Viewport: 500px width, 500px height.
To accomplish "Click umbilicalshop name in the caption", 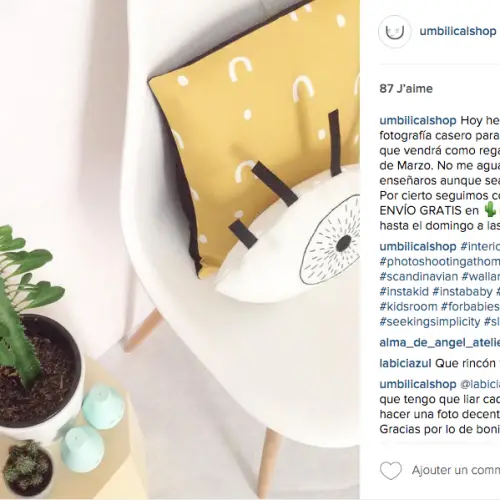I will click(418, 120).
